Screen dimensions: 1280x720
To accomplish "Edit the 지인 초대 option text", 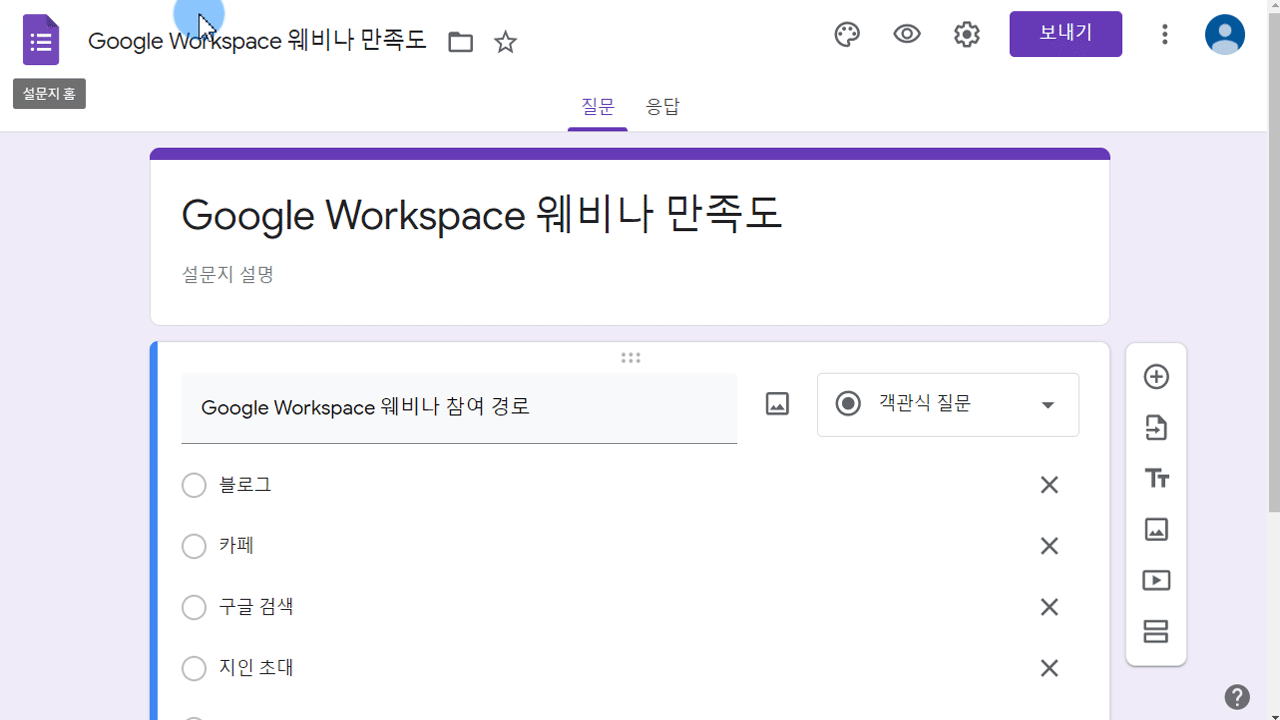I will click(256, 668).
